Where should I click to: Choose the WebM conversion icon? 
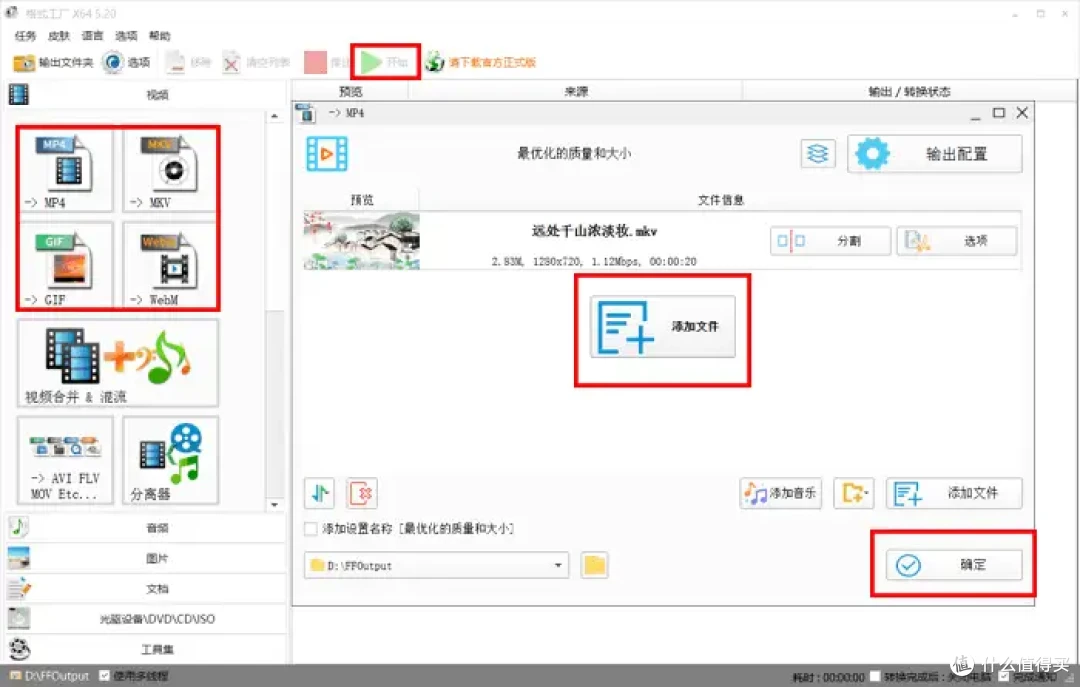170,265
